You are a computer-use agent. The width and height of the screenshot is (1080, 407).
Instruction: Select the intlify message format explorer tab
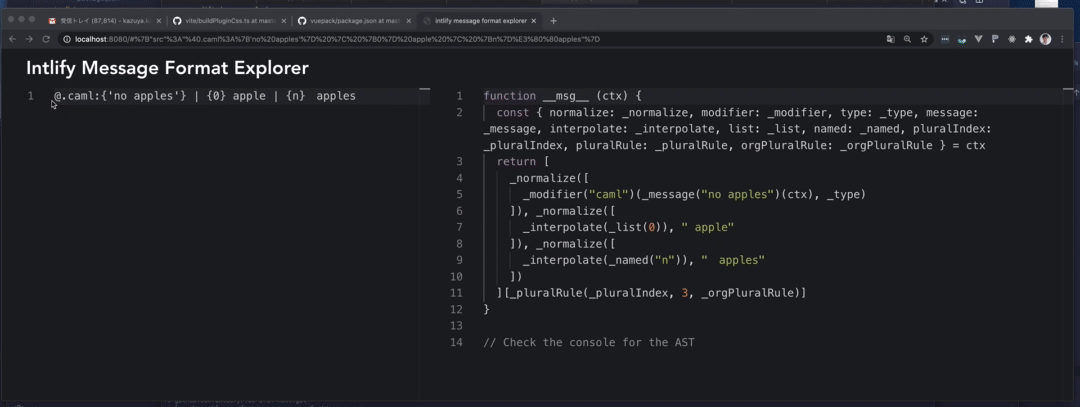click(479, 21)
